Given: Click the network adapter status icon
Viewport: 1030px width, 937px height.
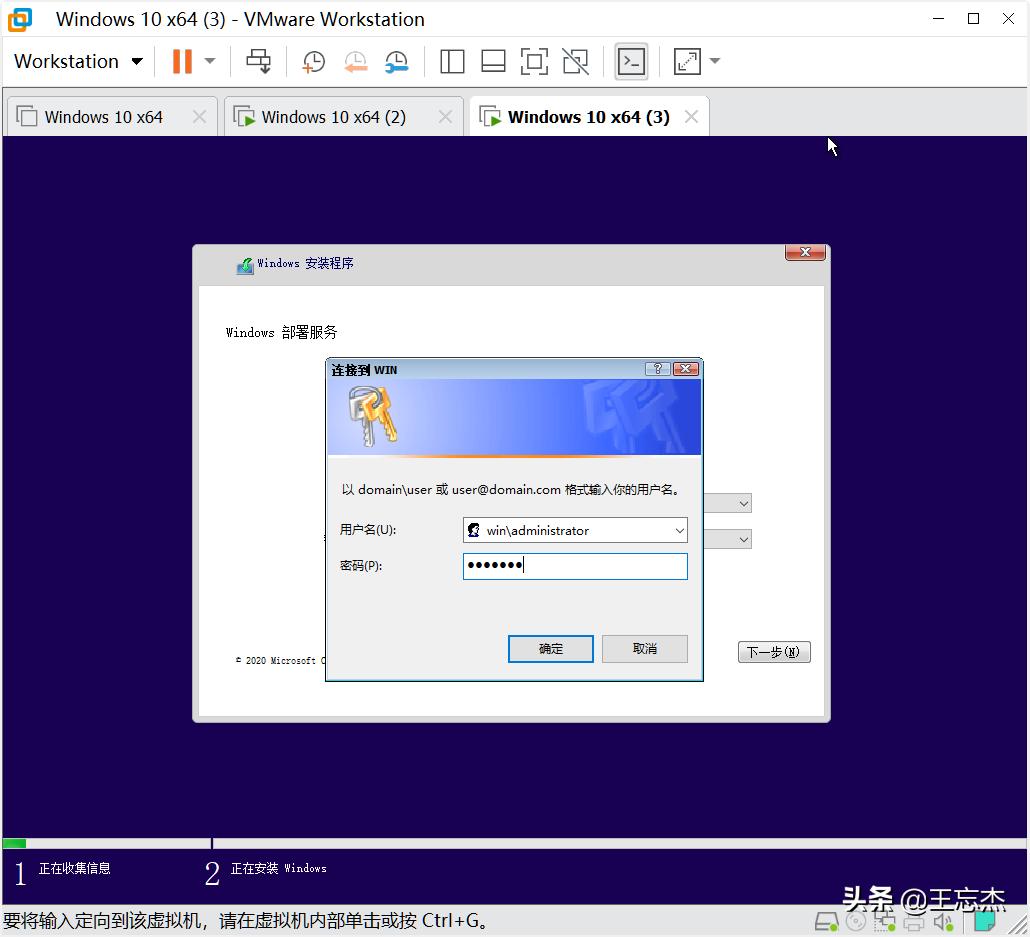Looking at the screenshot, I should point(884,921).
